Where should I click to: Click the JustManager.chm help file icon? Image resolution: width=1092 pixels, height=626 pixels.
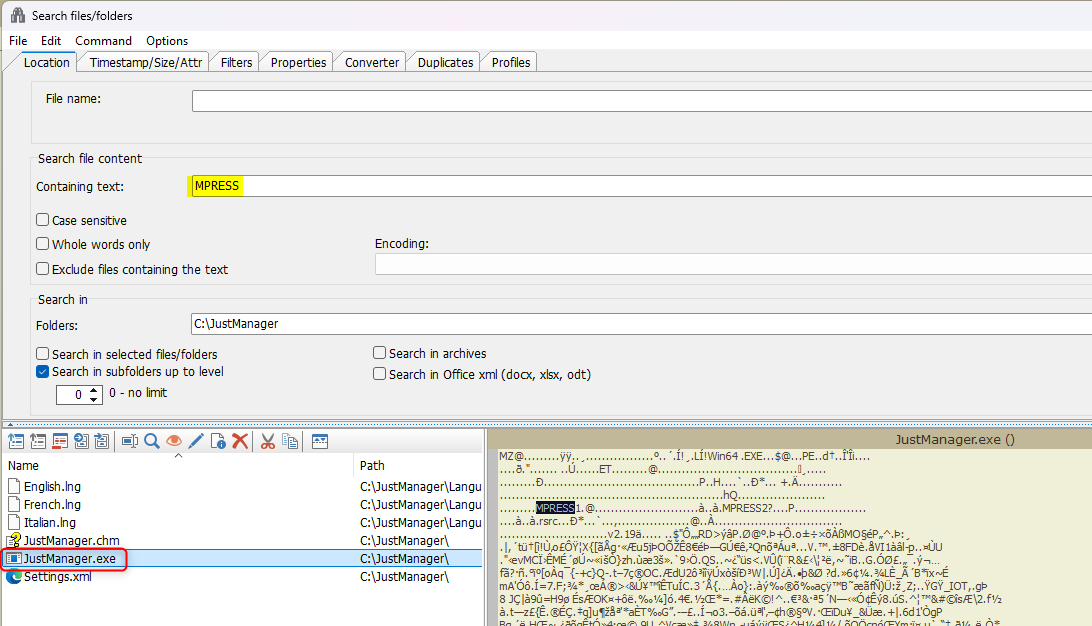14,540
